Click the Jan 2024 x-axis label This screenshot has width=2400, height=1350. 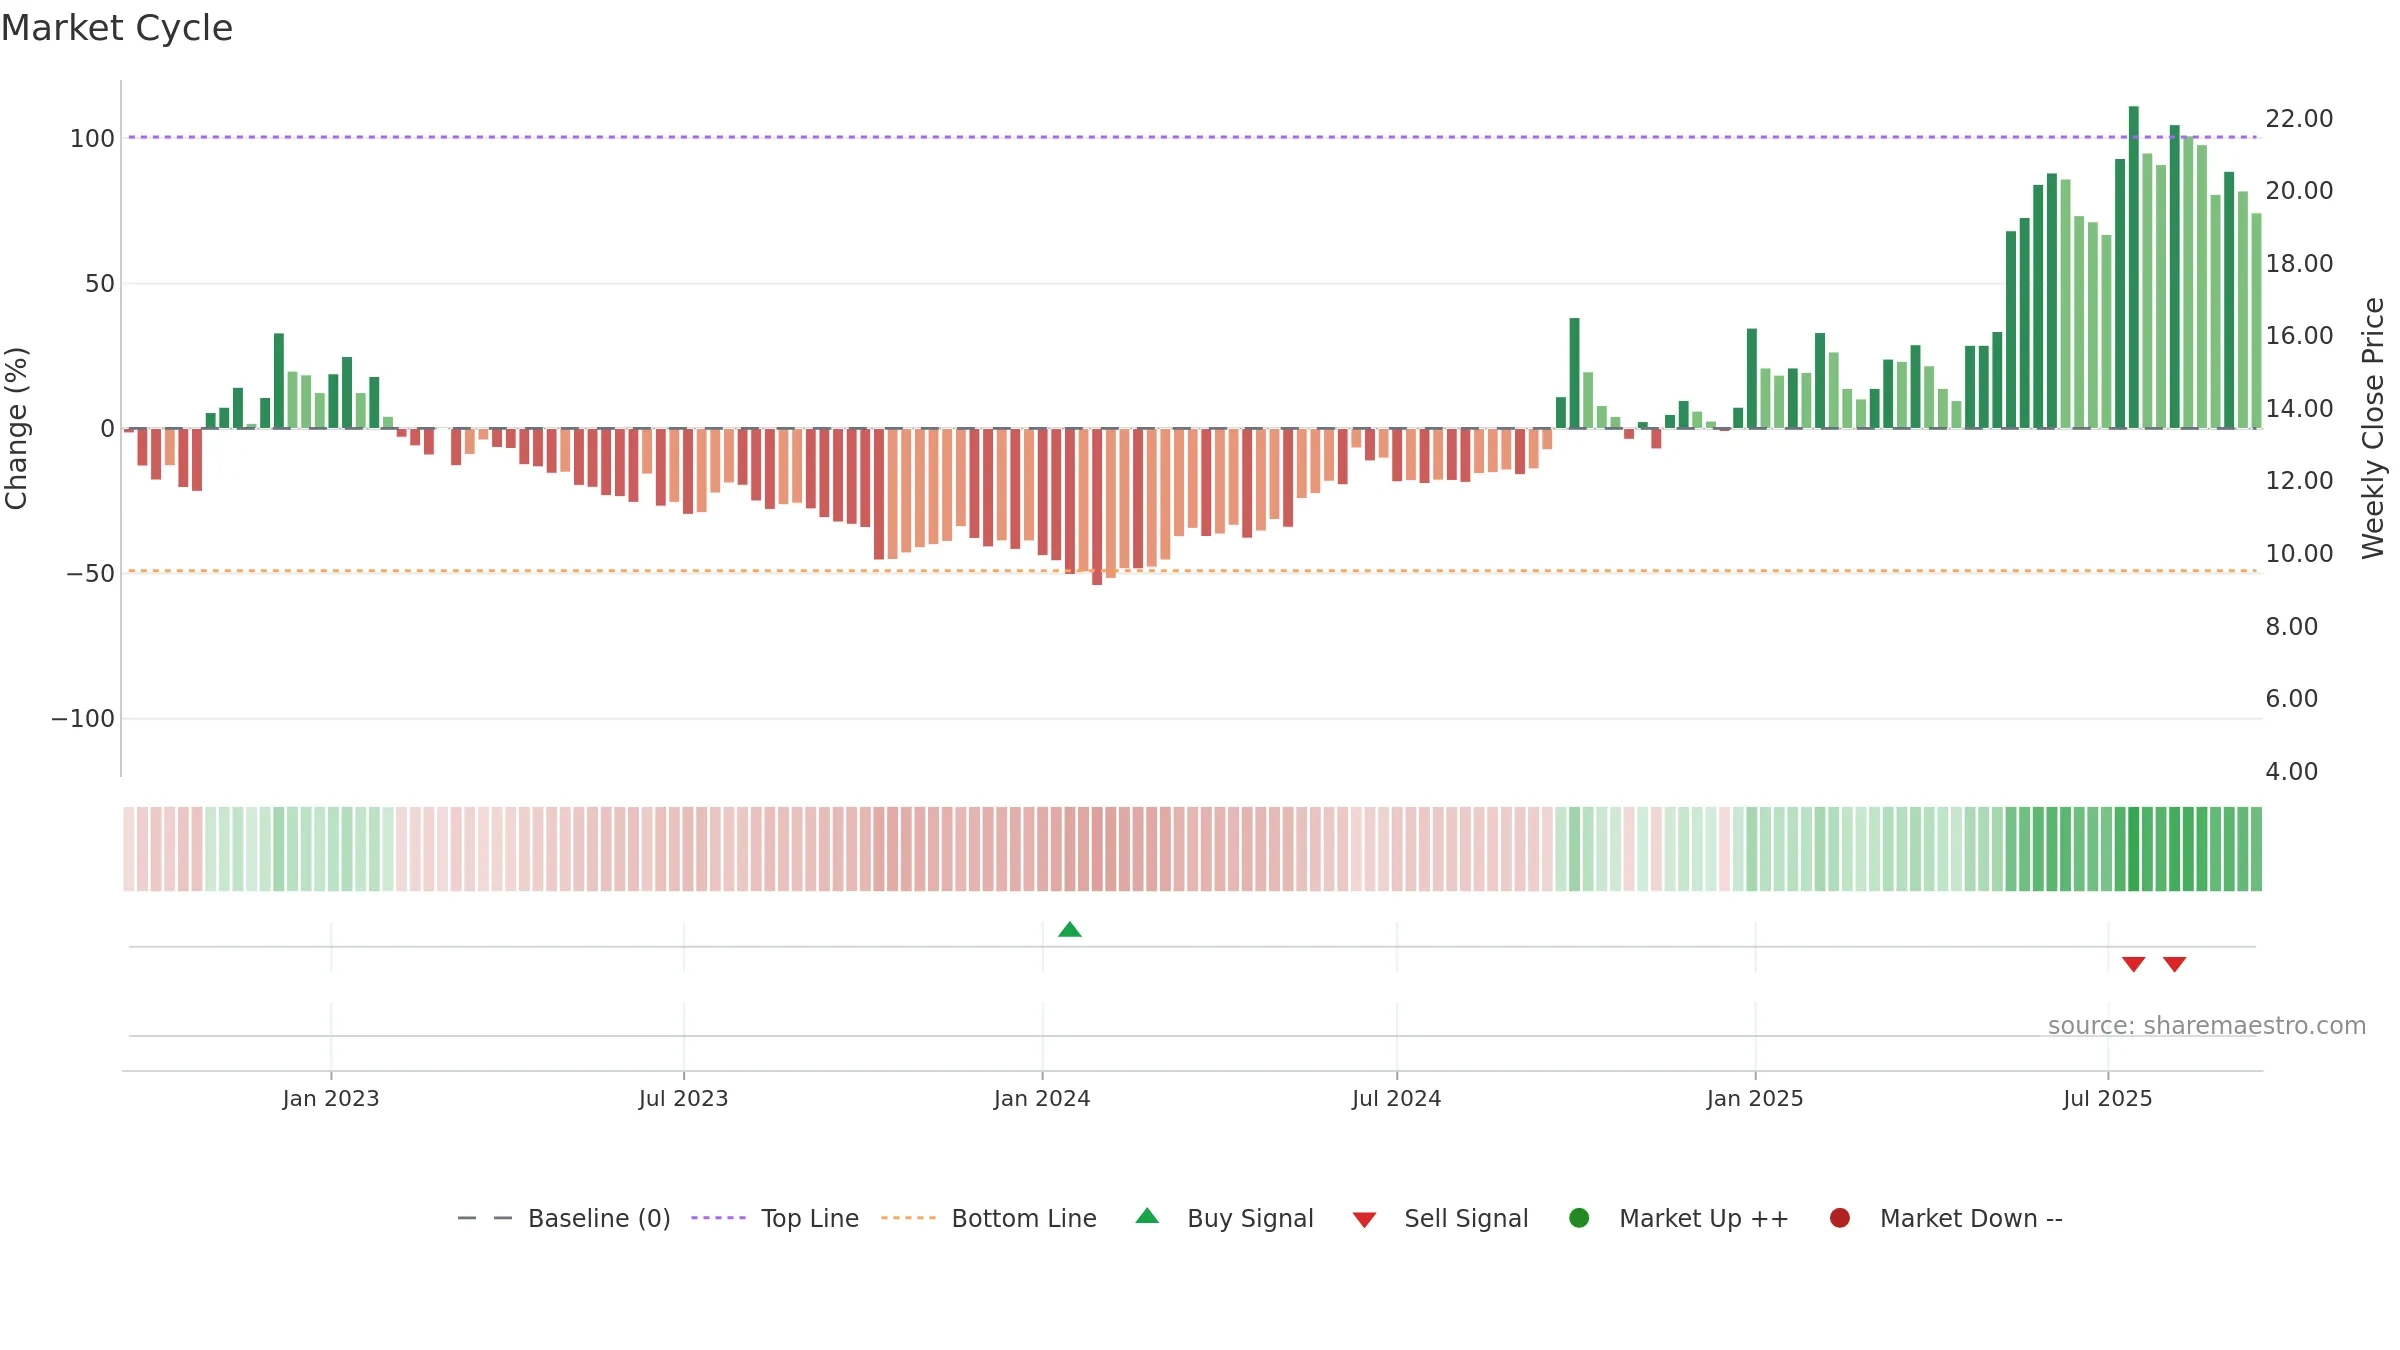(x=1042, y=1099)
